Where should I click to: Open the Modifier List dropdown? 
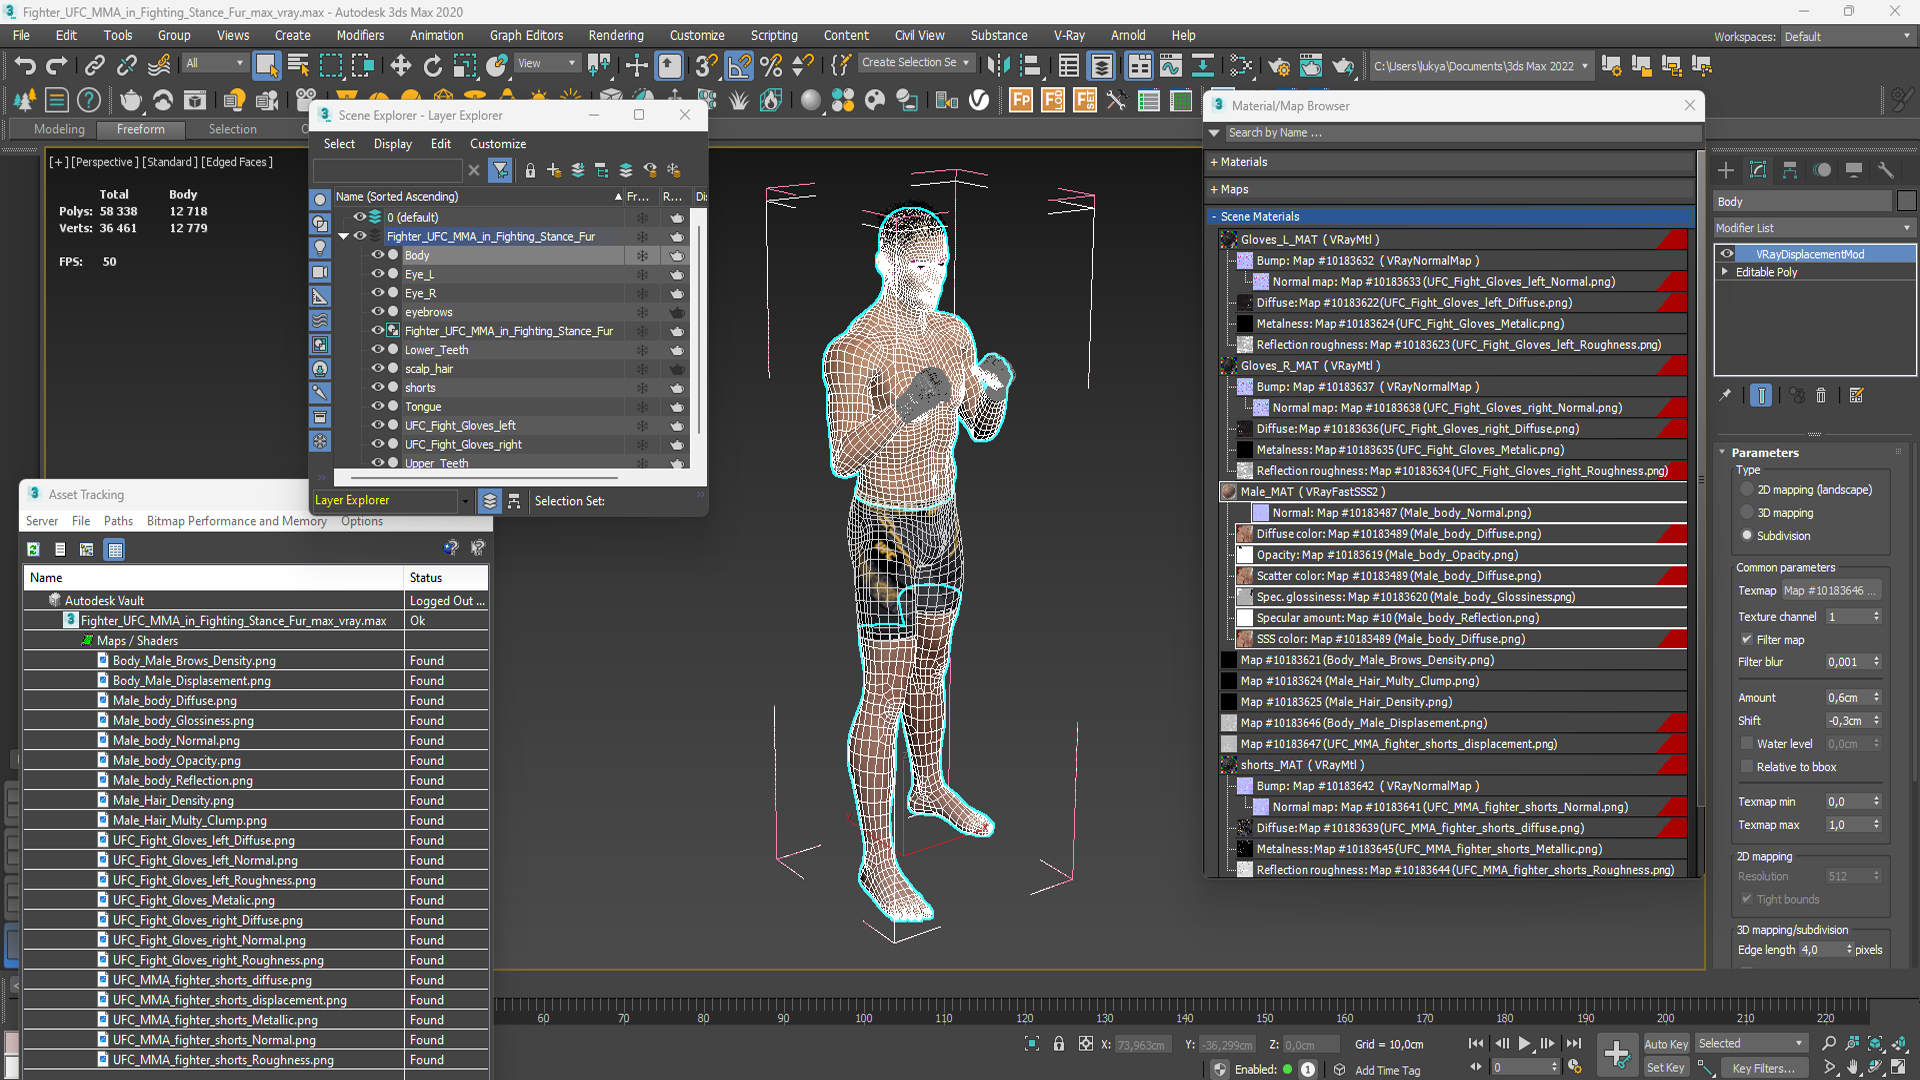pyautogui.click(x=1814, y=228)
